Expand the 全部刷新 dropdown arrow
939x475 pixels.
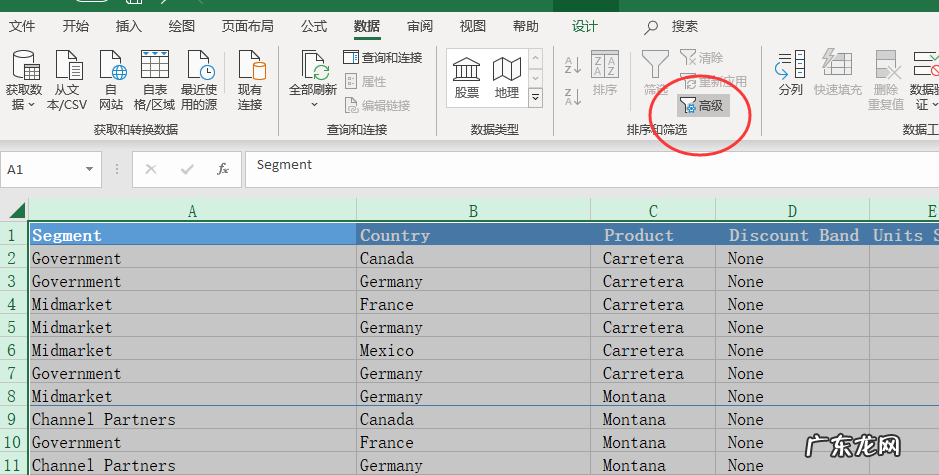point(314,104)
